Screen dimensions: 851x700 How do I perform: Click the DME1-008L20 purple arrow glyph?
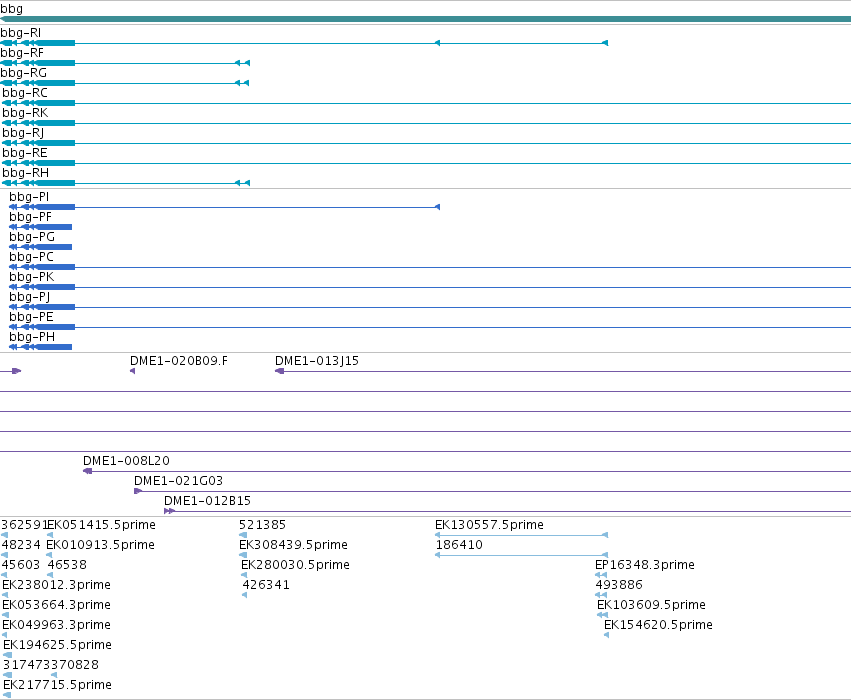click(87, 471)
